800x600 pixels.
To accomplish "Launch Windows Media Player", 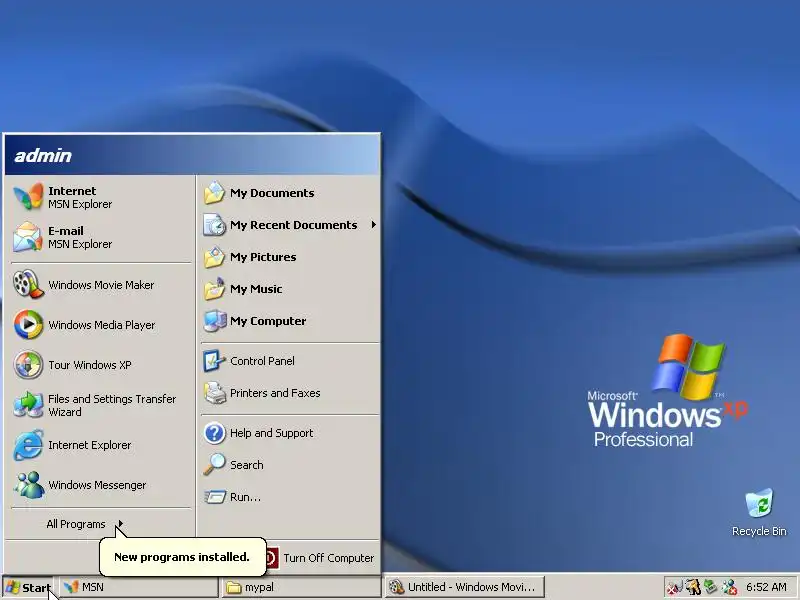I will point(100,324).
